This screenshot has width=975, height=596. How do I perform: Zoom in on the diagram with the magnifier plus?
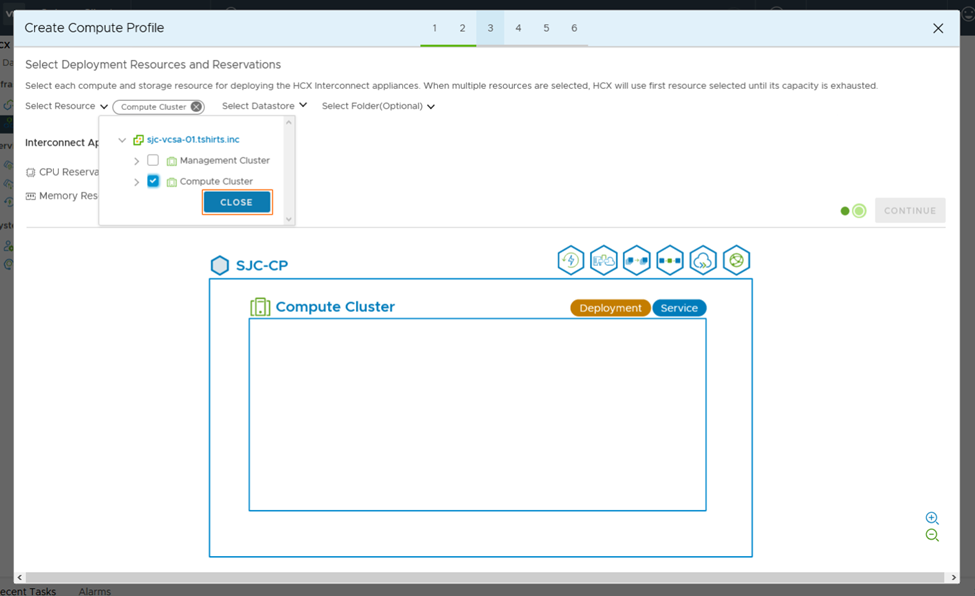coord(932,518)
